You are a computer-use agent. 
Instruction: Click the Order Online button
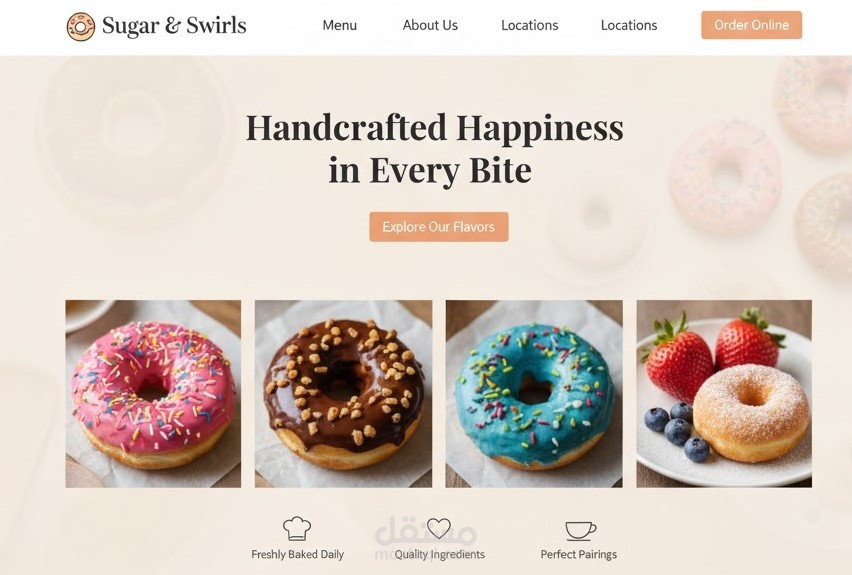pyautogui.click(x=751, y=25)
